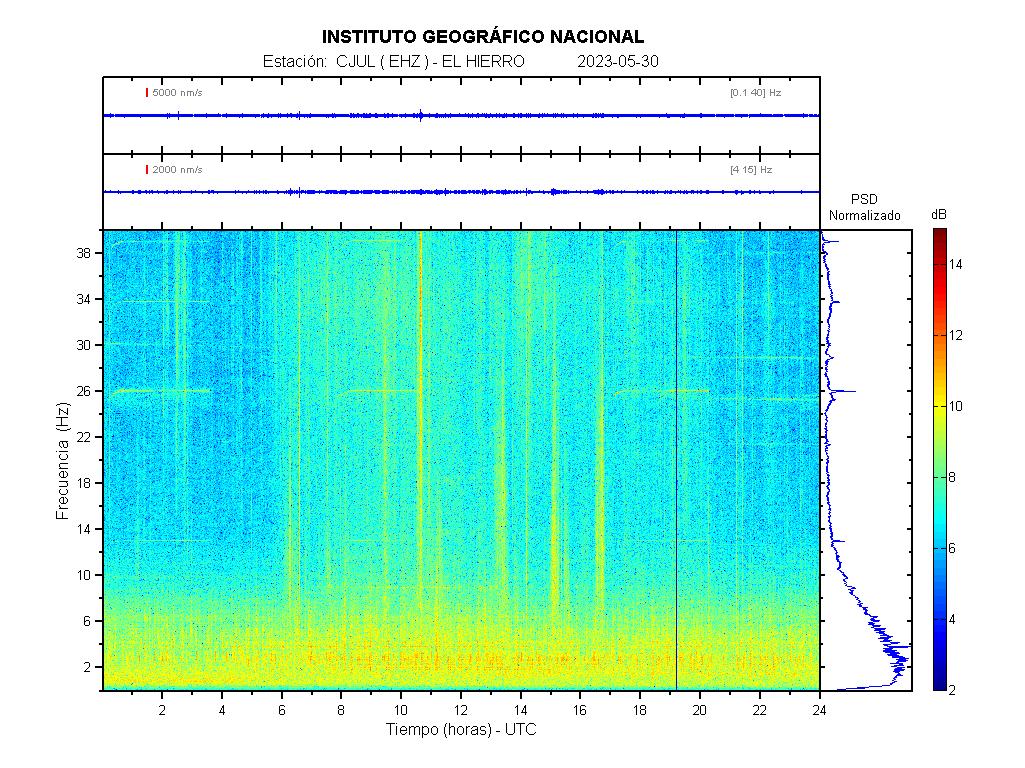The image size is (1025, 768).
Task: Click frequency axis tick "22"
Action: coord(84,437)
